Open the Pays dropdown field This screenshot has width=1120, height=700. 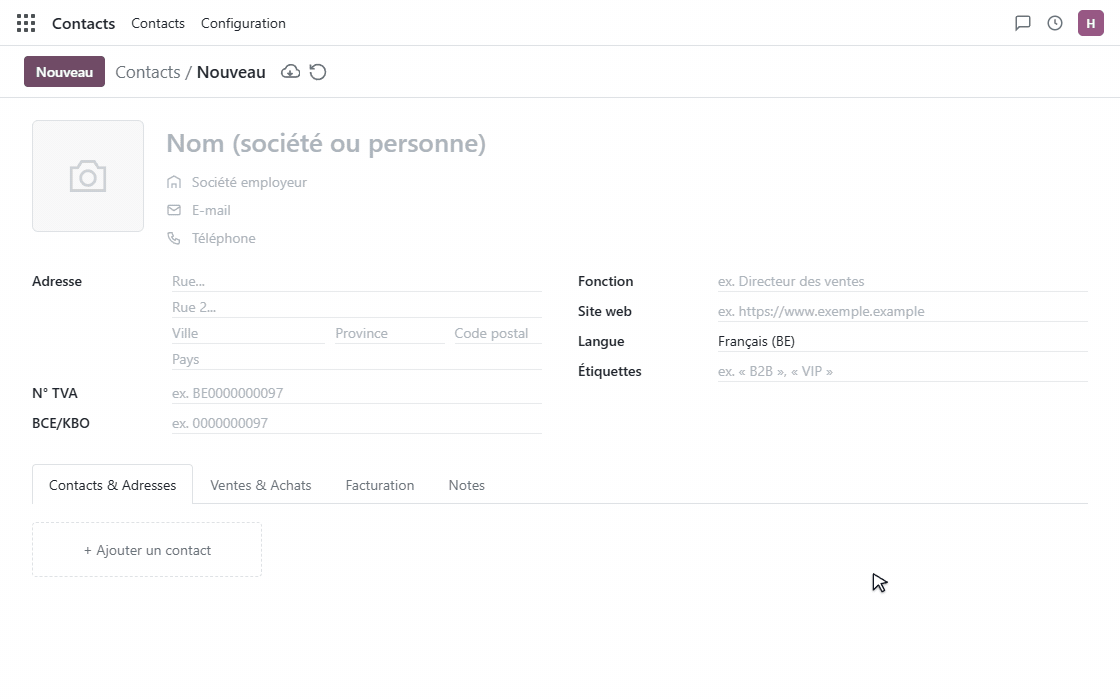(x=356, y=359)
